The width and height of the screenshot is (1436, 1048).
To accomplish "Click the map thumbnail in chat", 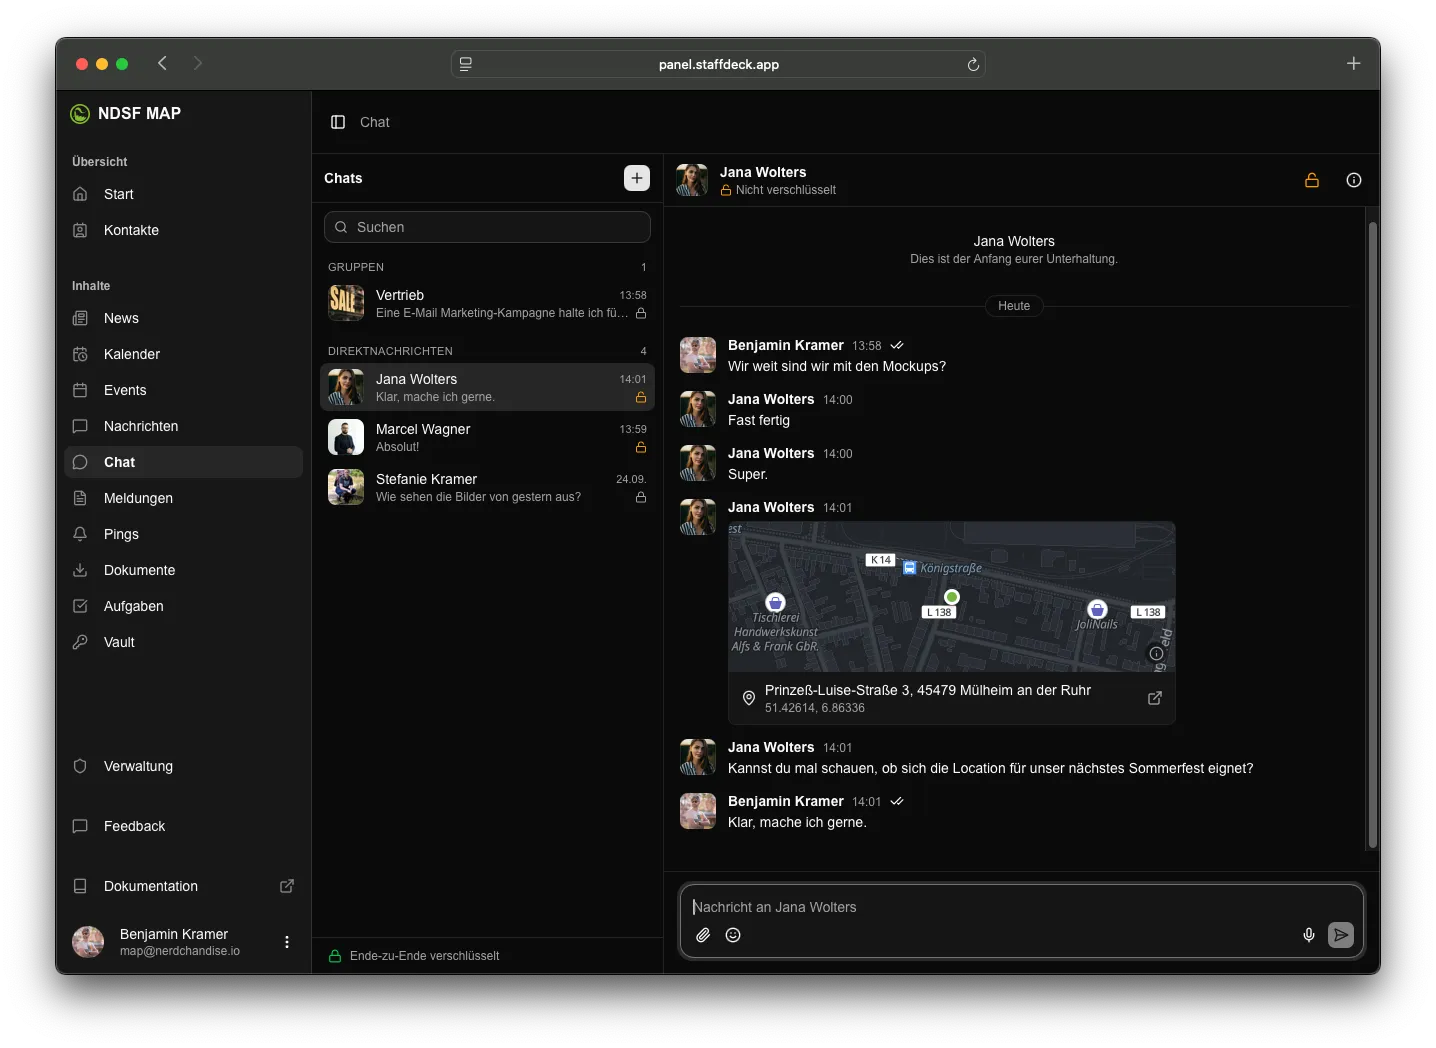I will click(x=951, y=597).
